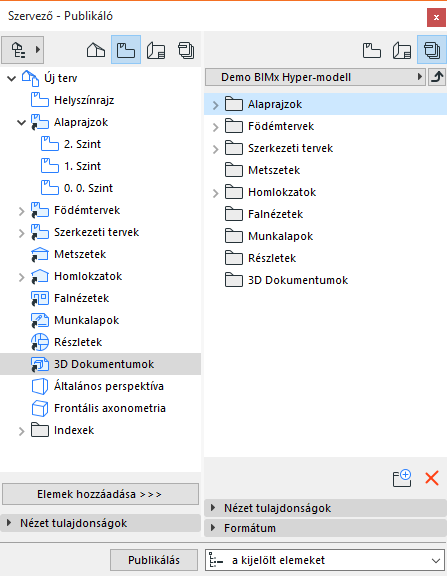Open Demo BIMx Hyper-modell publisher set dropdown
The width and height of the screenshot is (447, 576).
point(316,77)
